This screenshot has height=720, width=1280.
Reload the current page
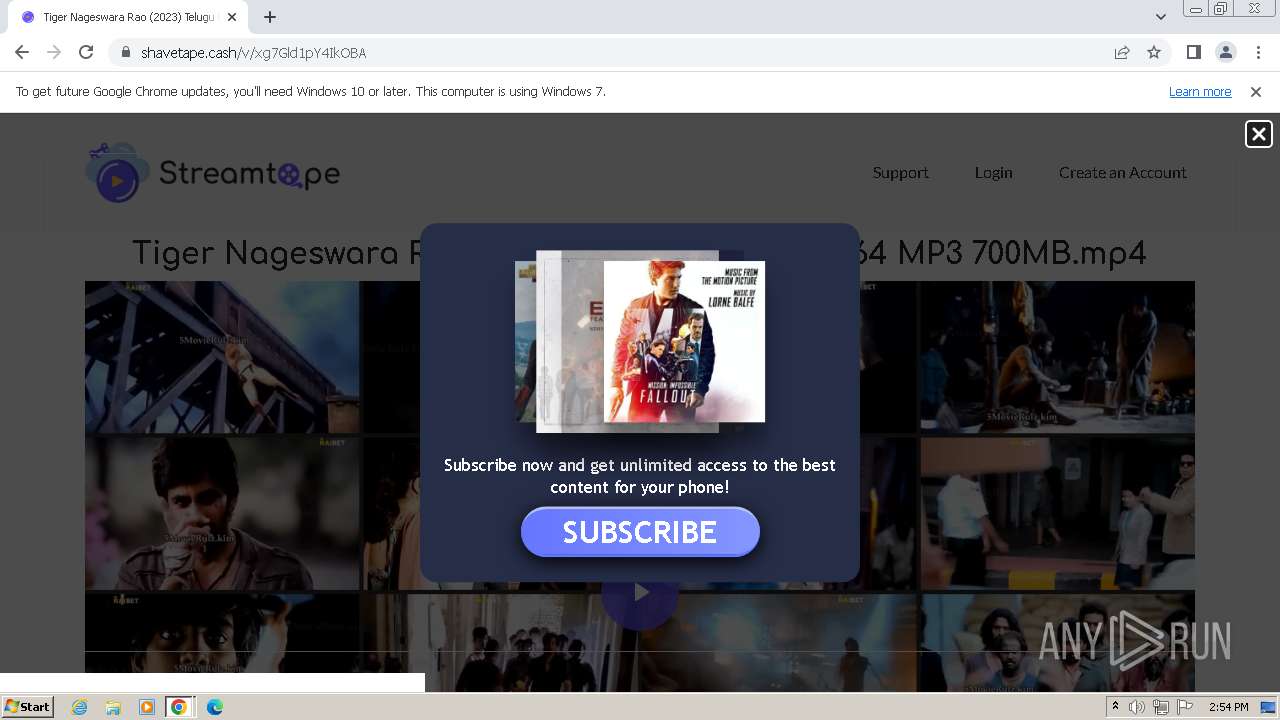86,52
